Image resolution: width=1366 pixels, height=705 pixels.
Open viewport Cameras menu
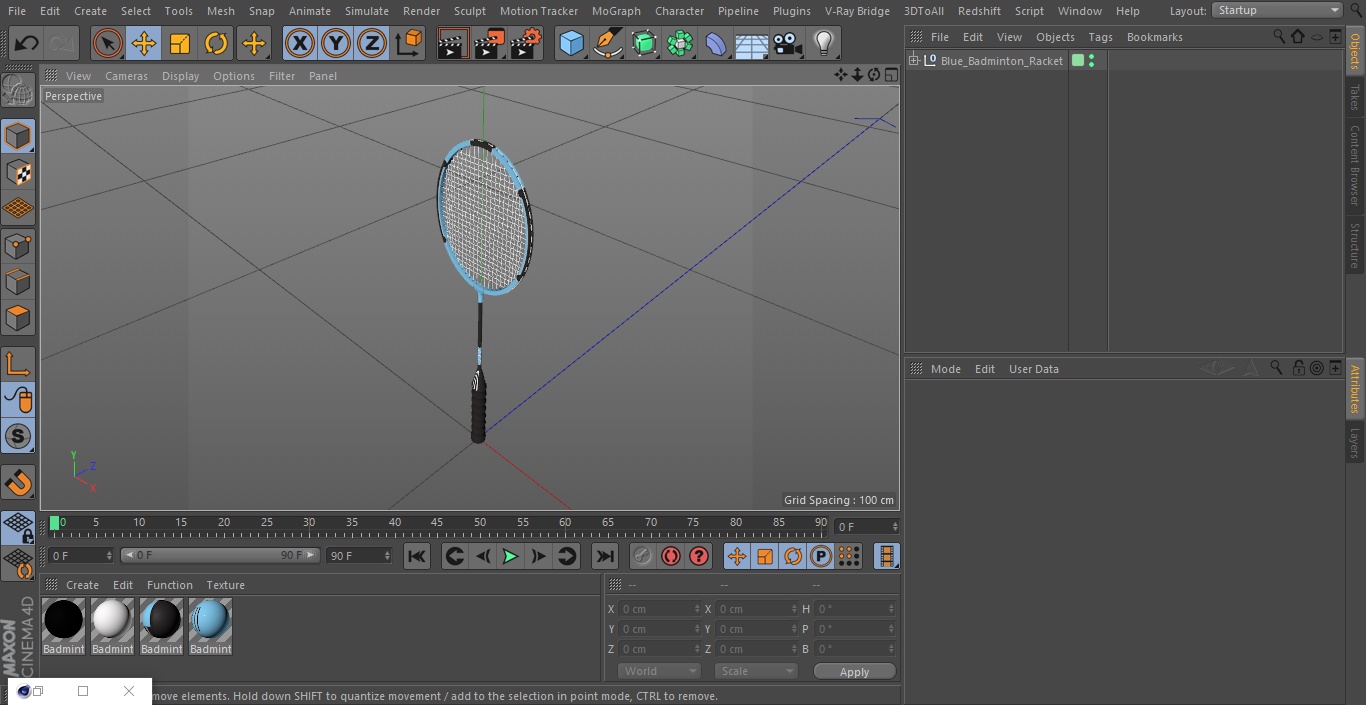(x=127, y=76)
